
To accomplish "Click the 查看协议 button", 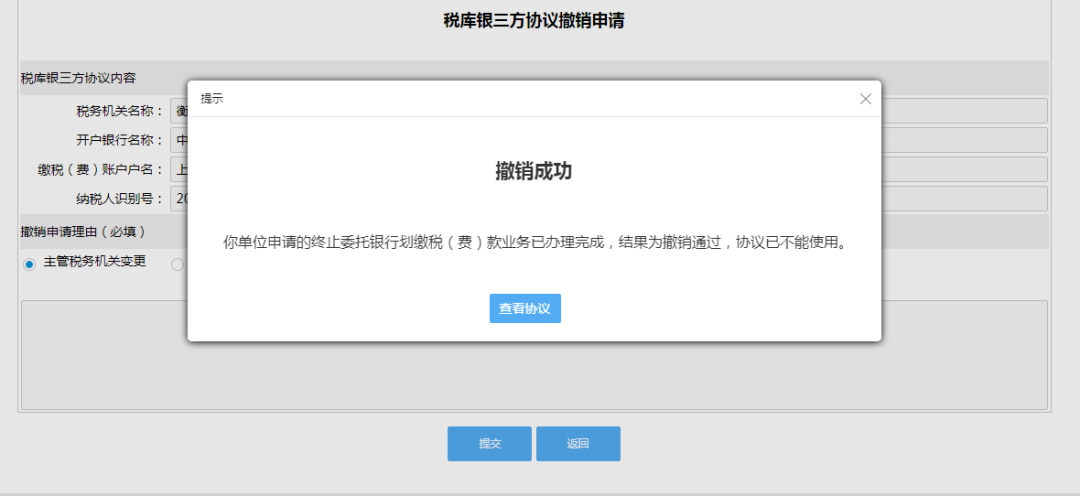I will [525, 309].
